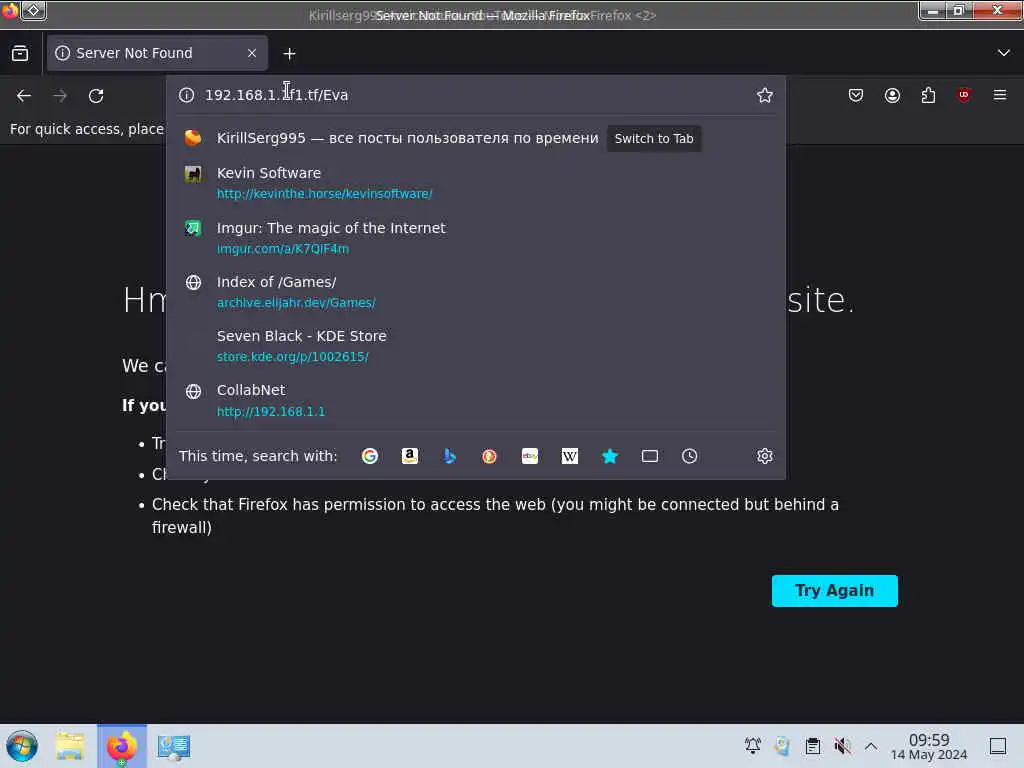
Task: Open the store.kde.org/p/1002615/ link
Action: [293, 357]
